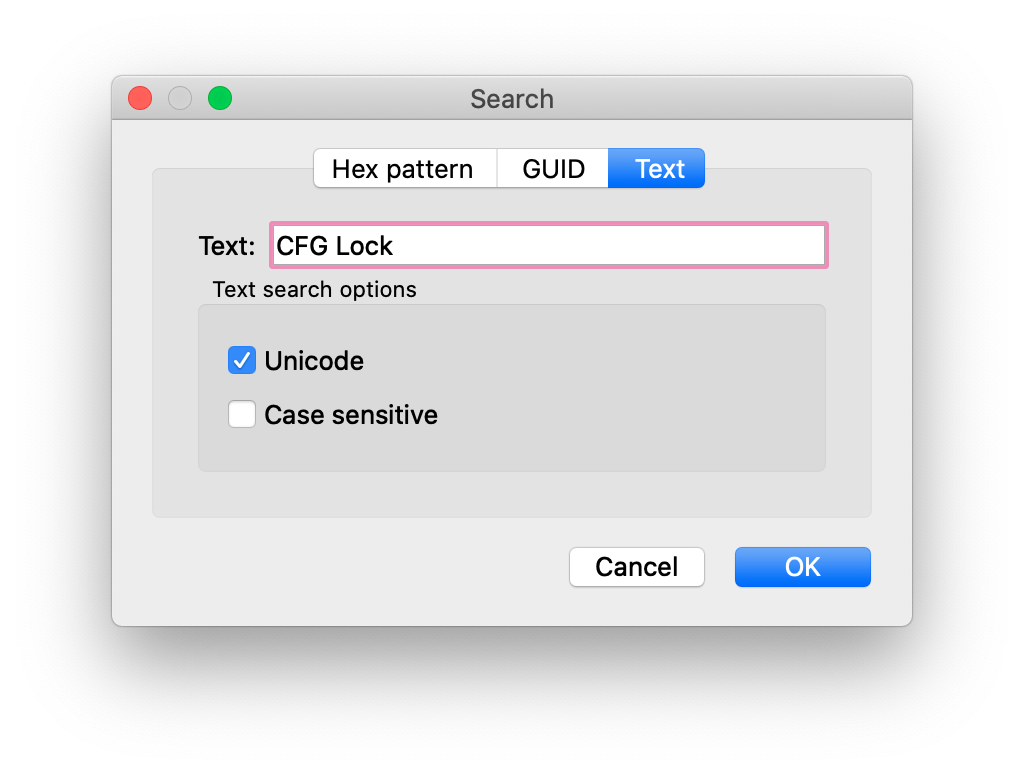Switch to the GUID tab
This screenshot has width=1024, height=774.
point(553,169)
